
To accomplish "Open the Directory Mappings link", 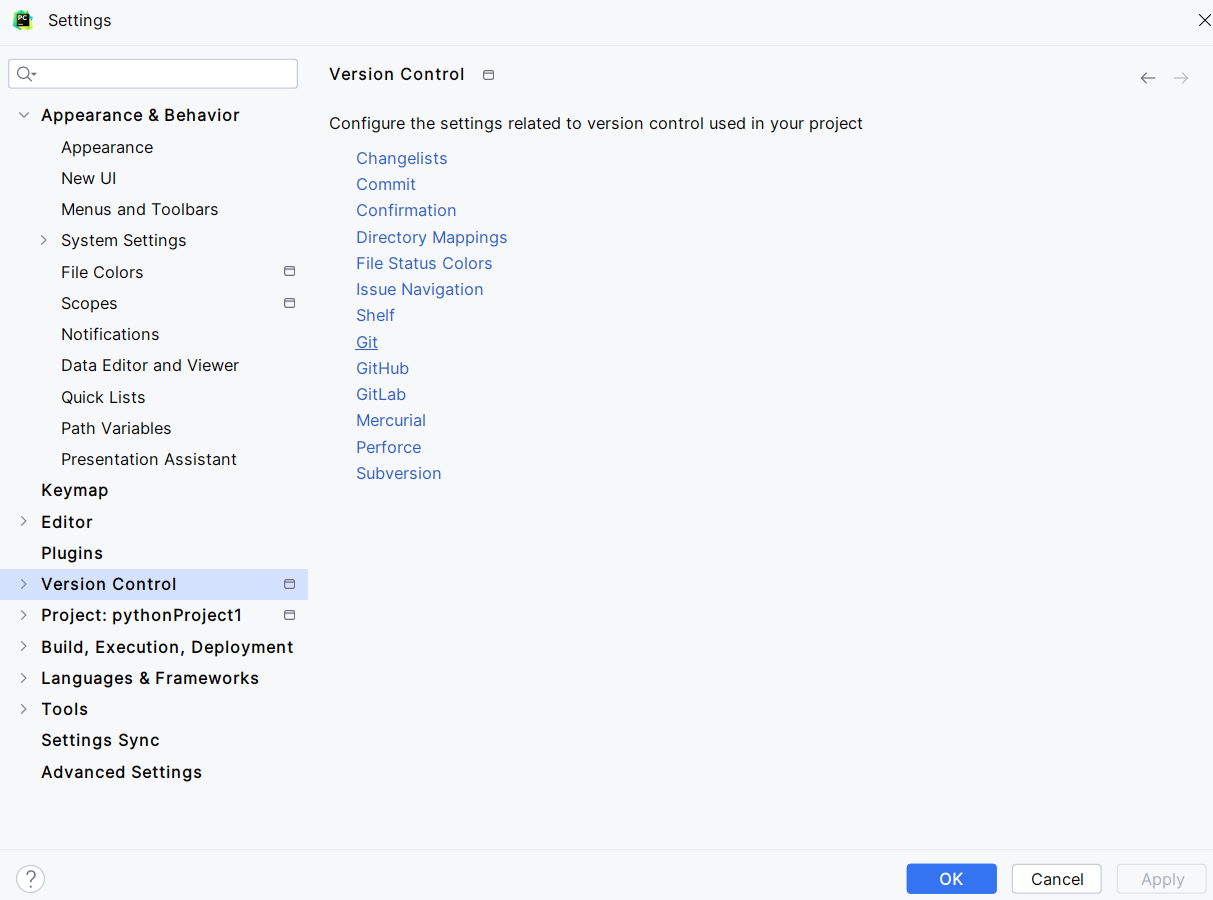I will 431,237.
